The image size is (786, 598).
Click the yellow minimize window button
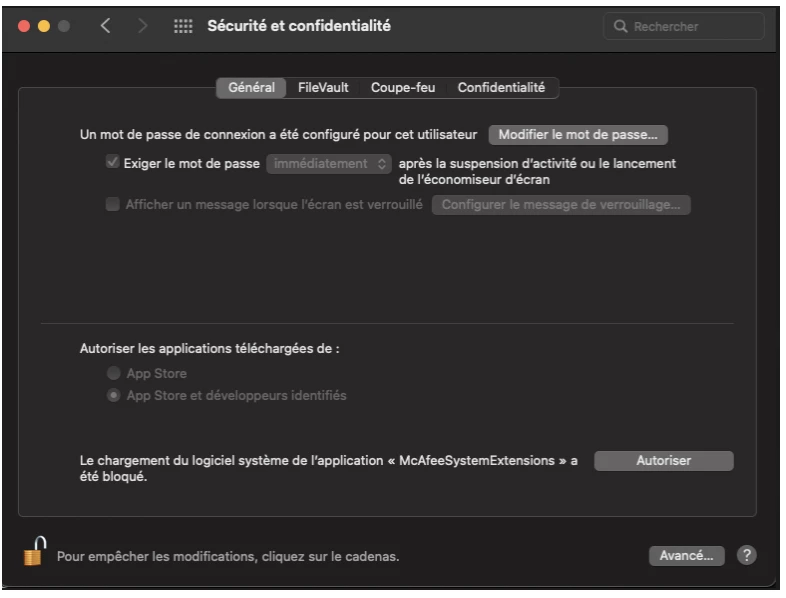click(x=44, y=26)
